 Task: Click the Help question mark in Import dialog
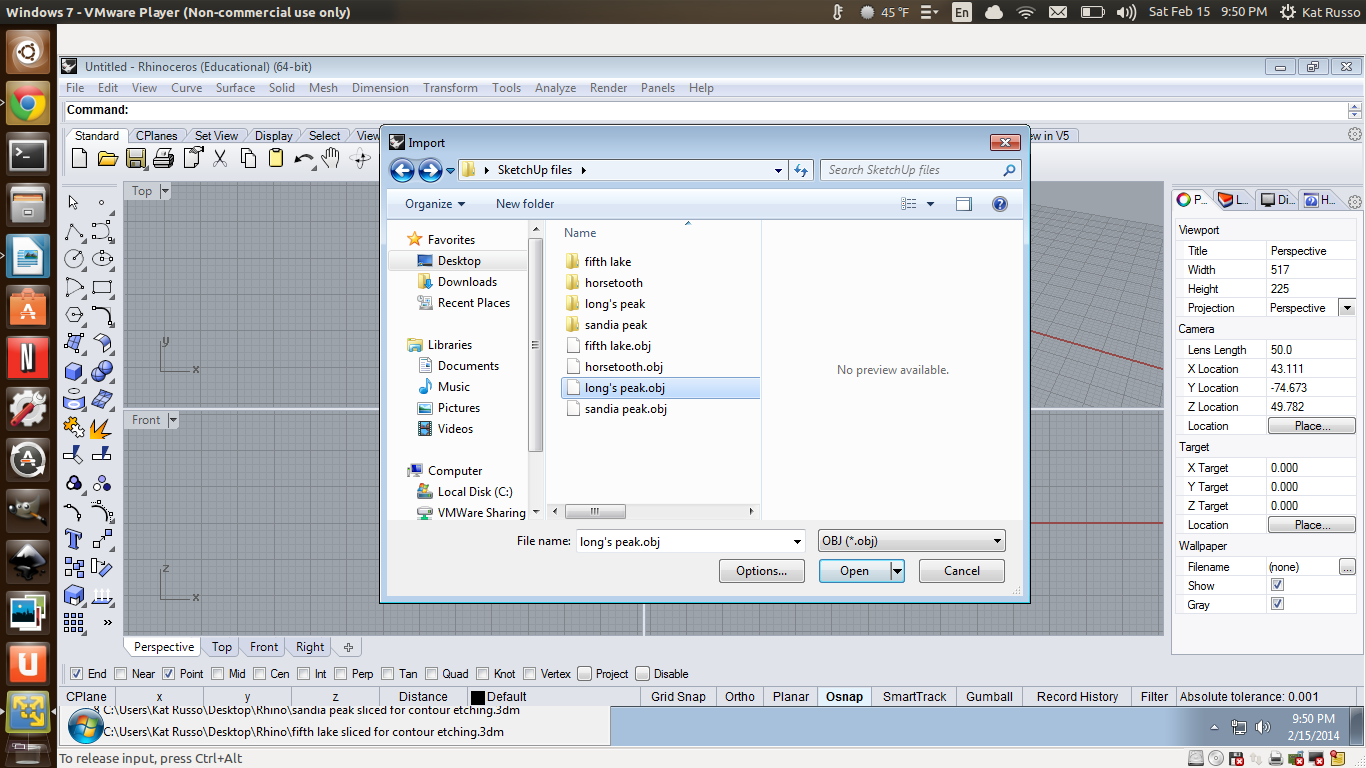click(999, 204)
